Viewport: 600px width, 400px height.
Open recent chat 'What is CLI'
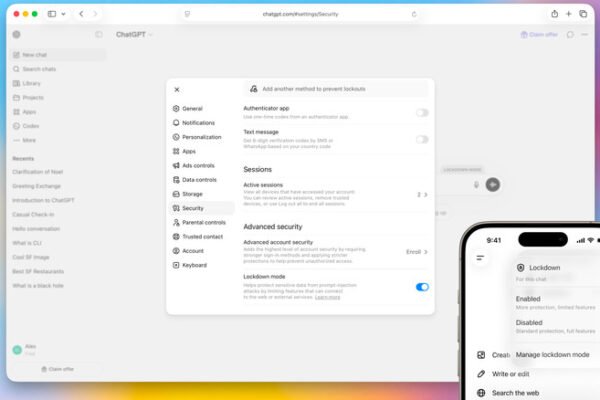27,243
